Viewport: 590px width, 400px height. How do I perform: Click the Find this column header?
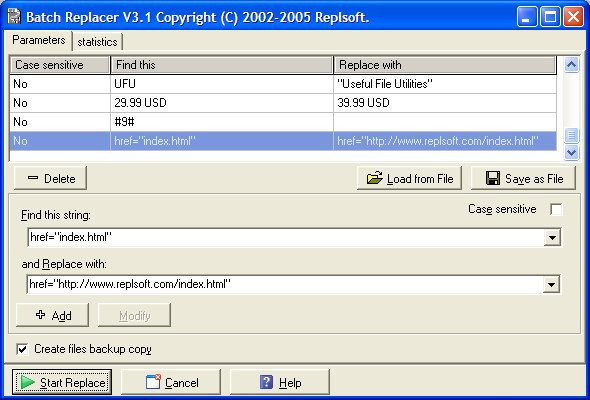[x=222, y=65]
